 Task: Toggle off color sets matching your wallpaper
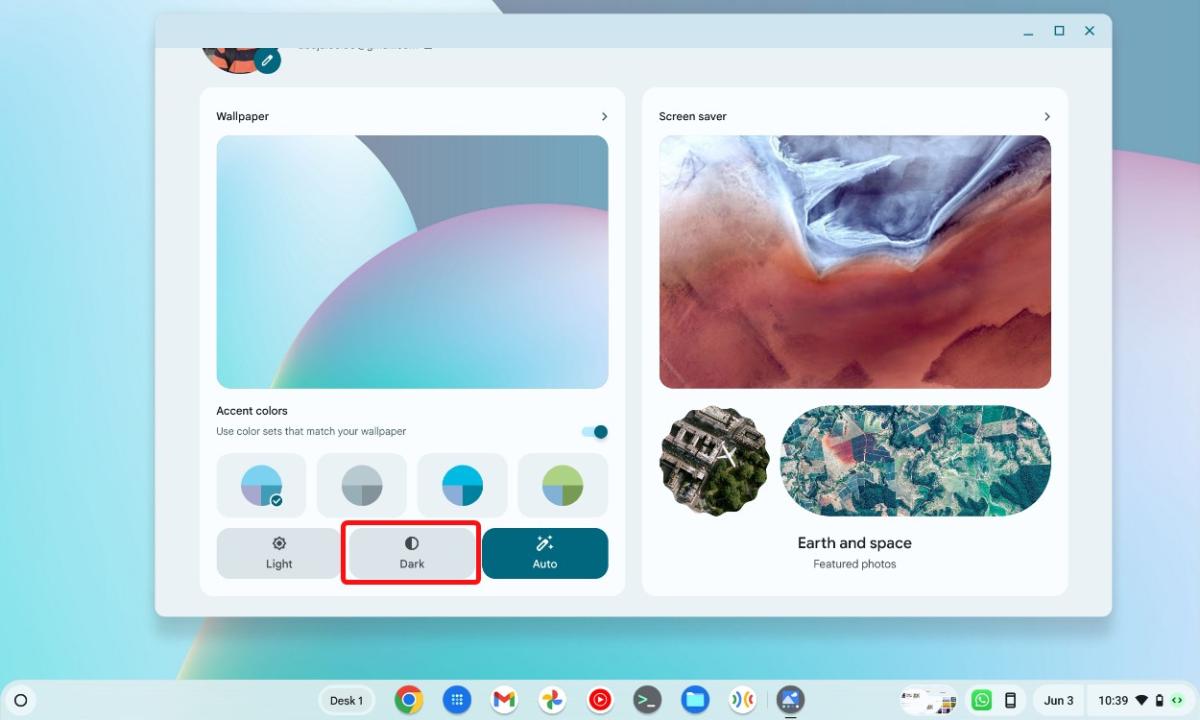[x=594, y=431]
